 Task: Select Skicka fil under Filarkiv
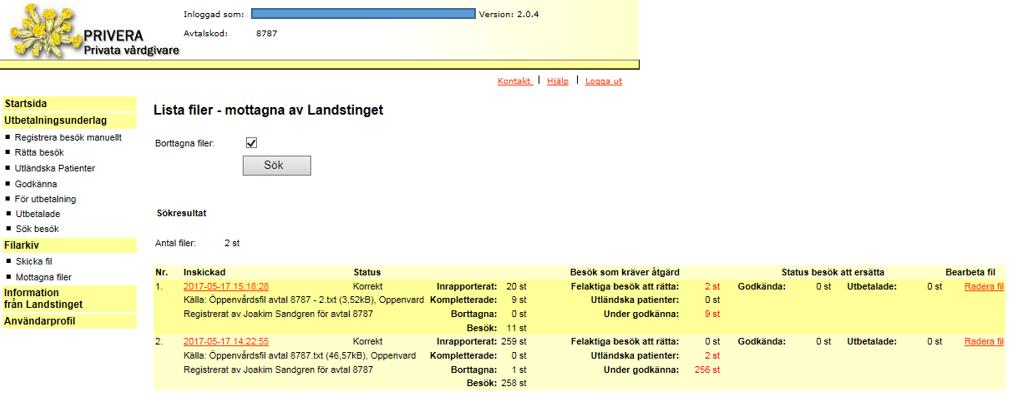point(34,261)
